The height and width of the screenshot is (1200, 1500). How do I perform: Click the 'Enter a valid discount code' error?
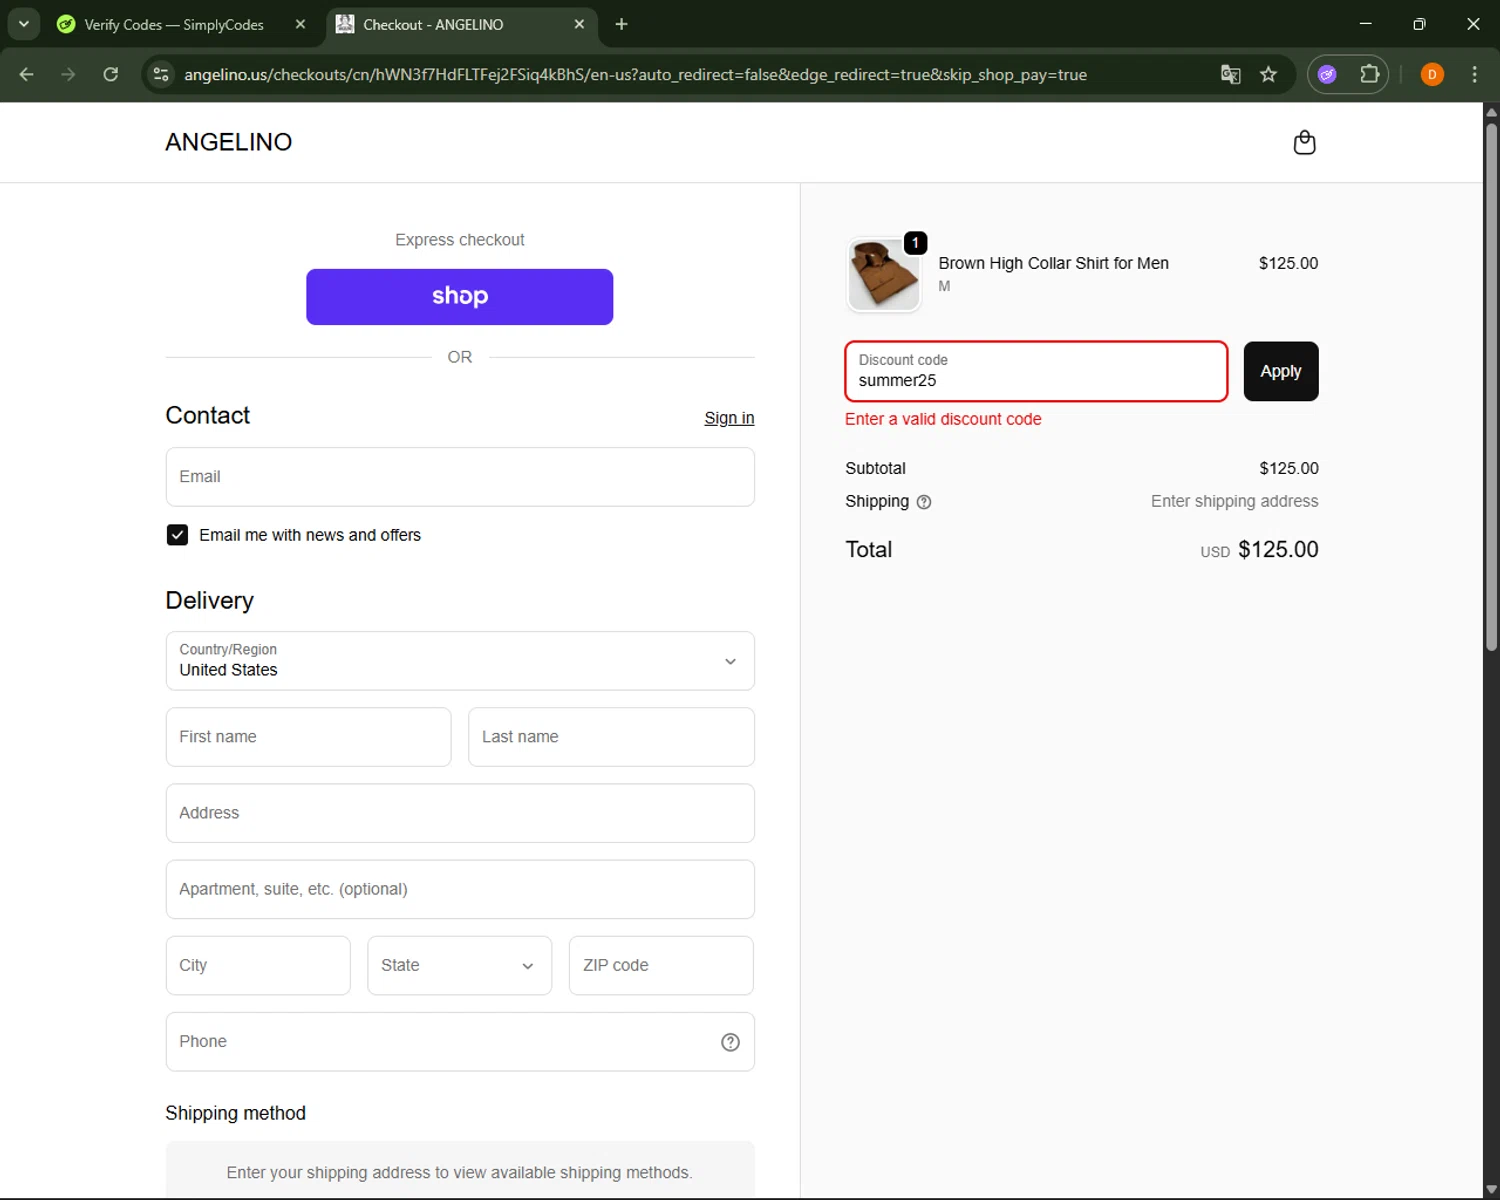point(943,419)
